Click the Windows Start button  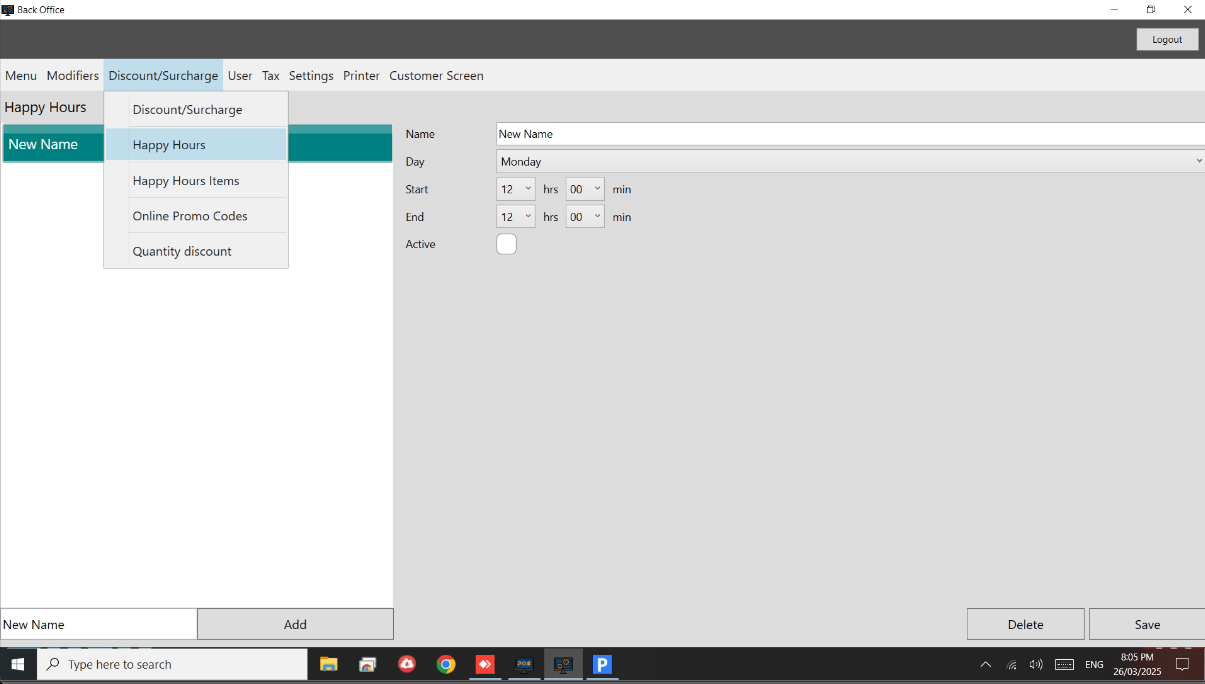pos(18,664)
